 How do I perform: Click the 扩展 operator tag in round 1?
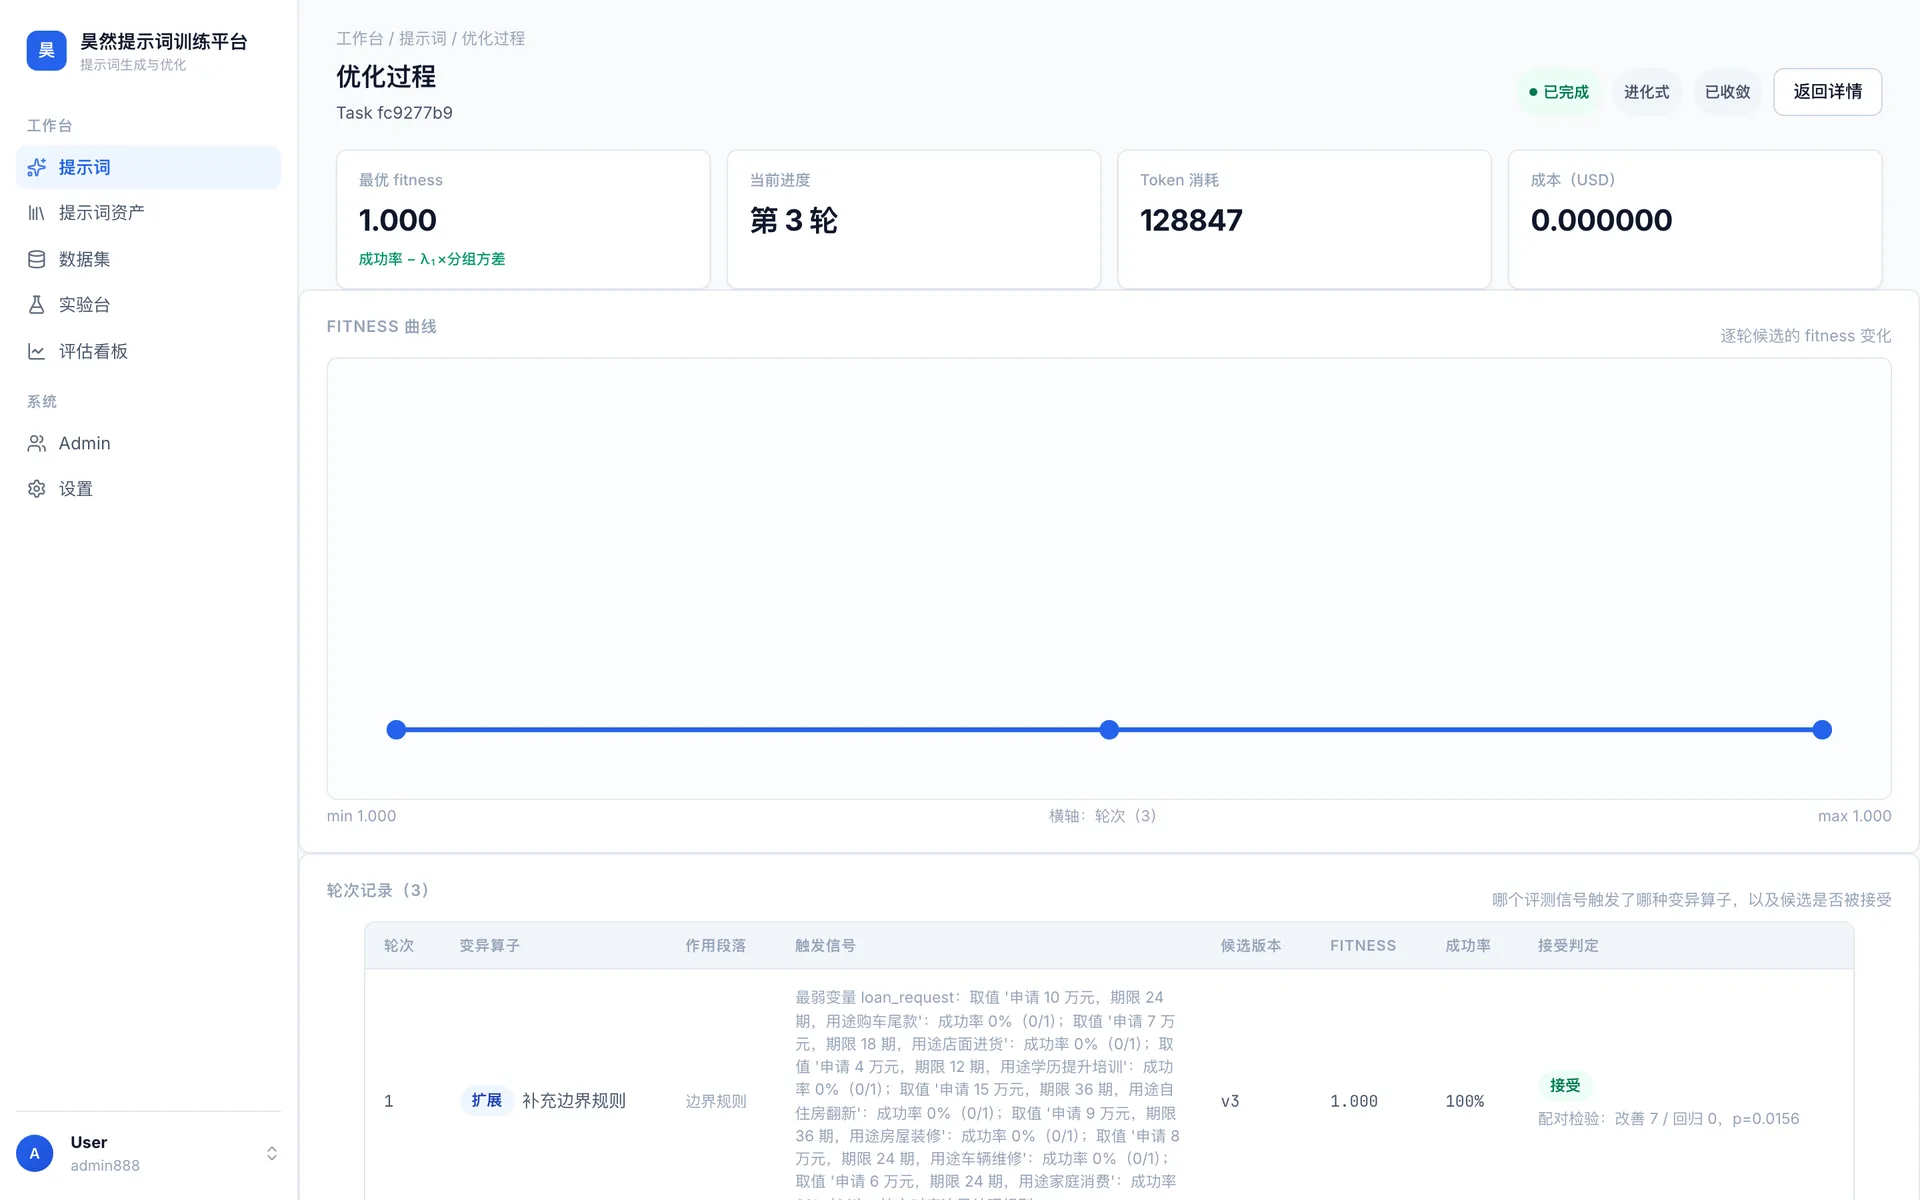click(x=486, y=1101)
